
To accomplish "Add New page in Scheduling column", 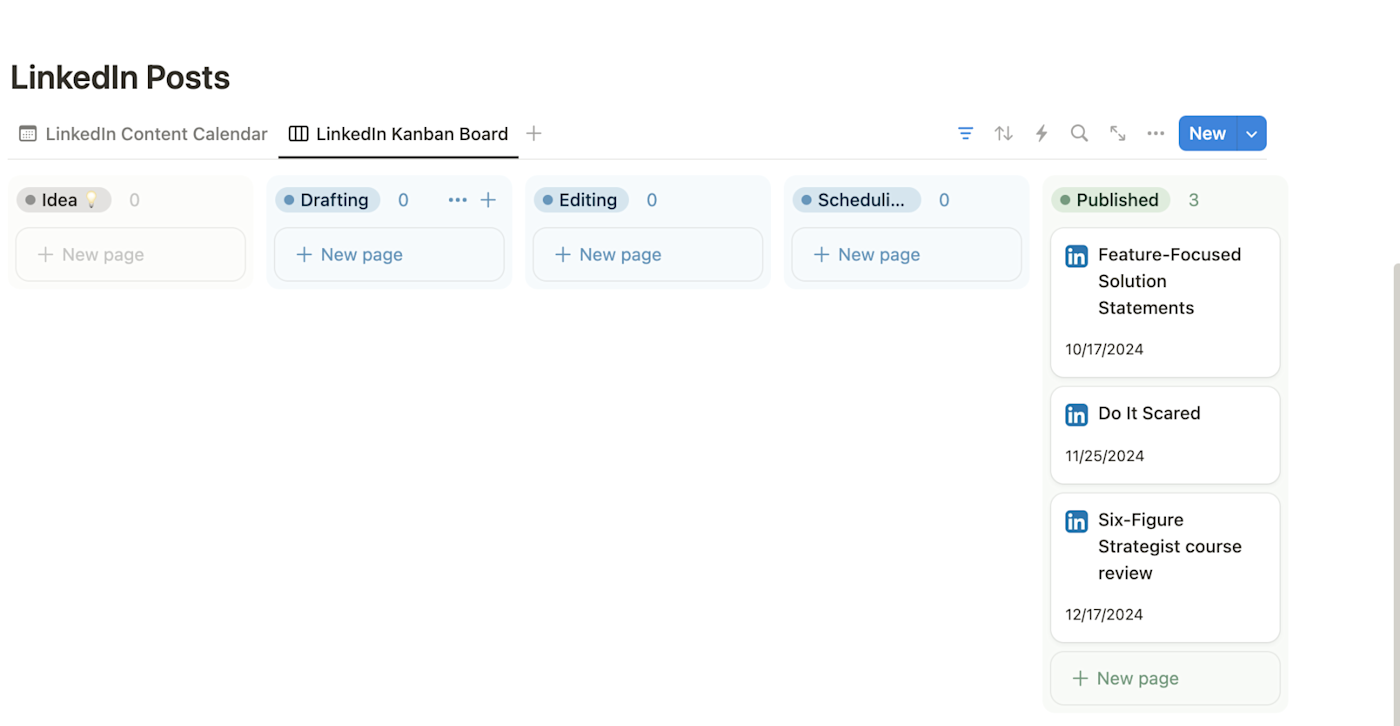I will tap(906, 254).
